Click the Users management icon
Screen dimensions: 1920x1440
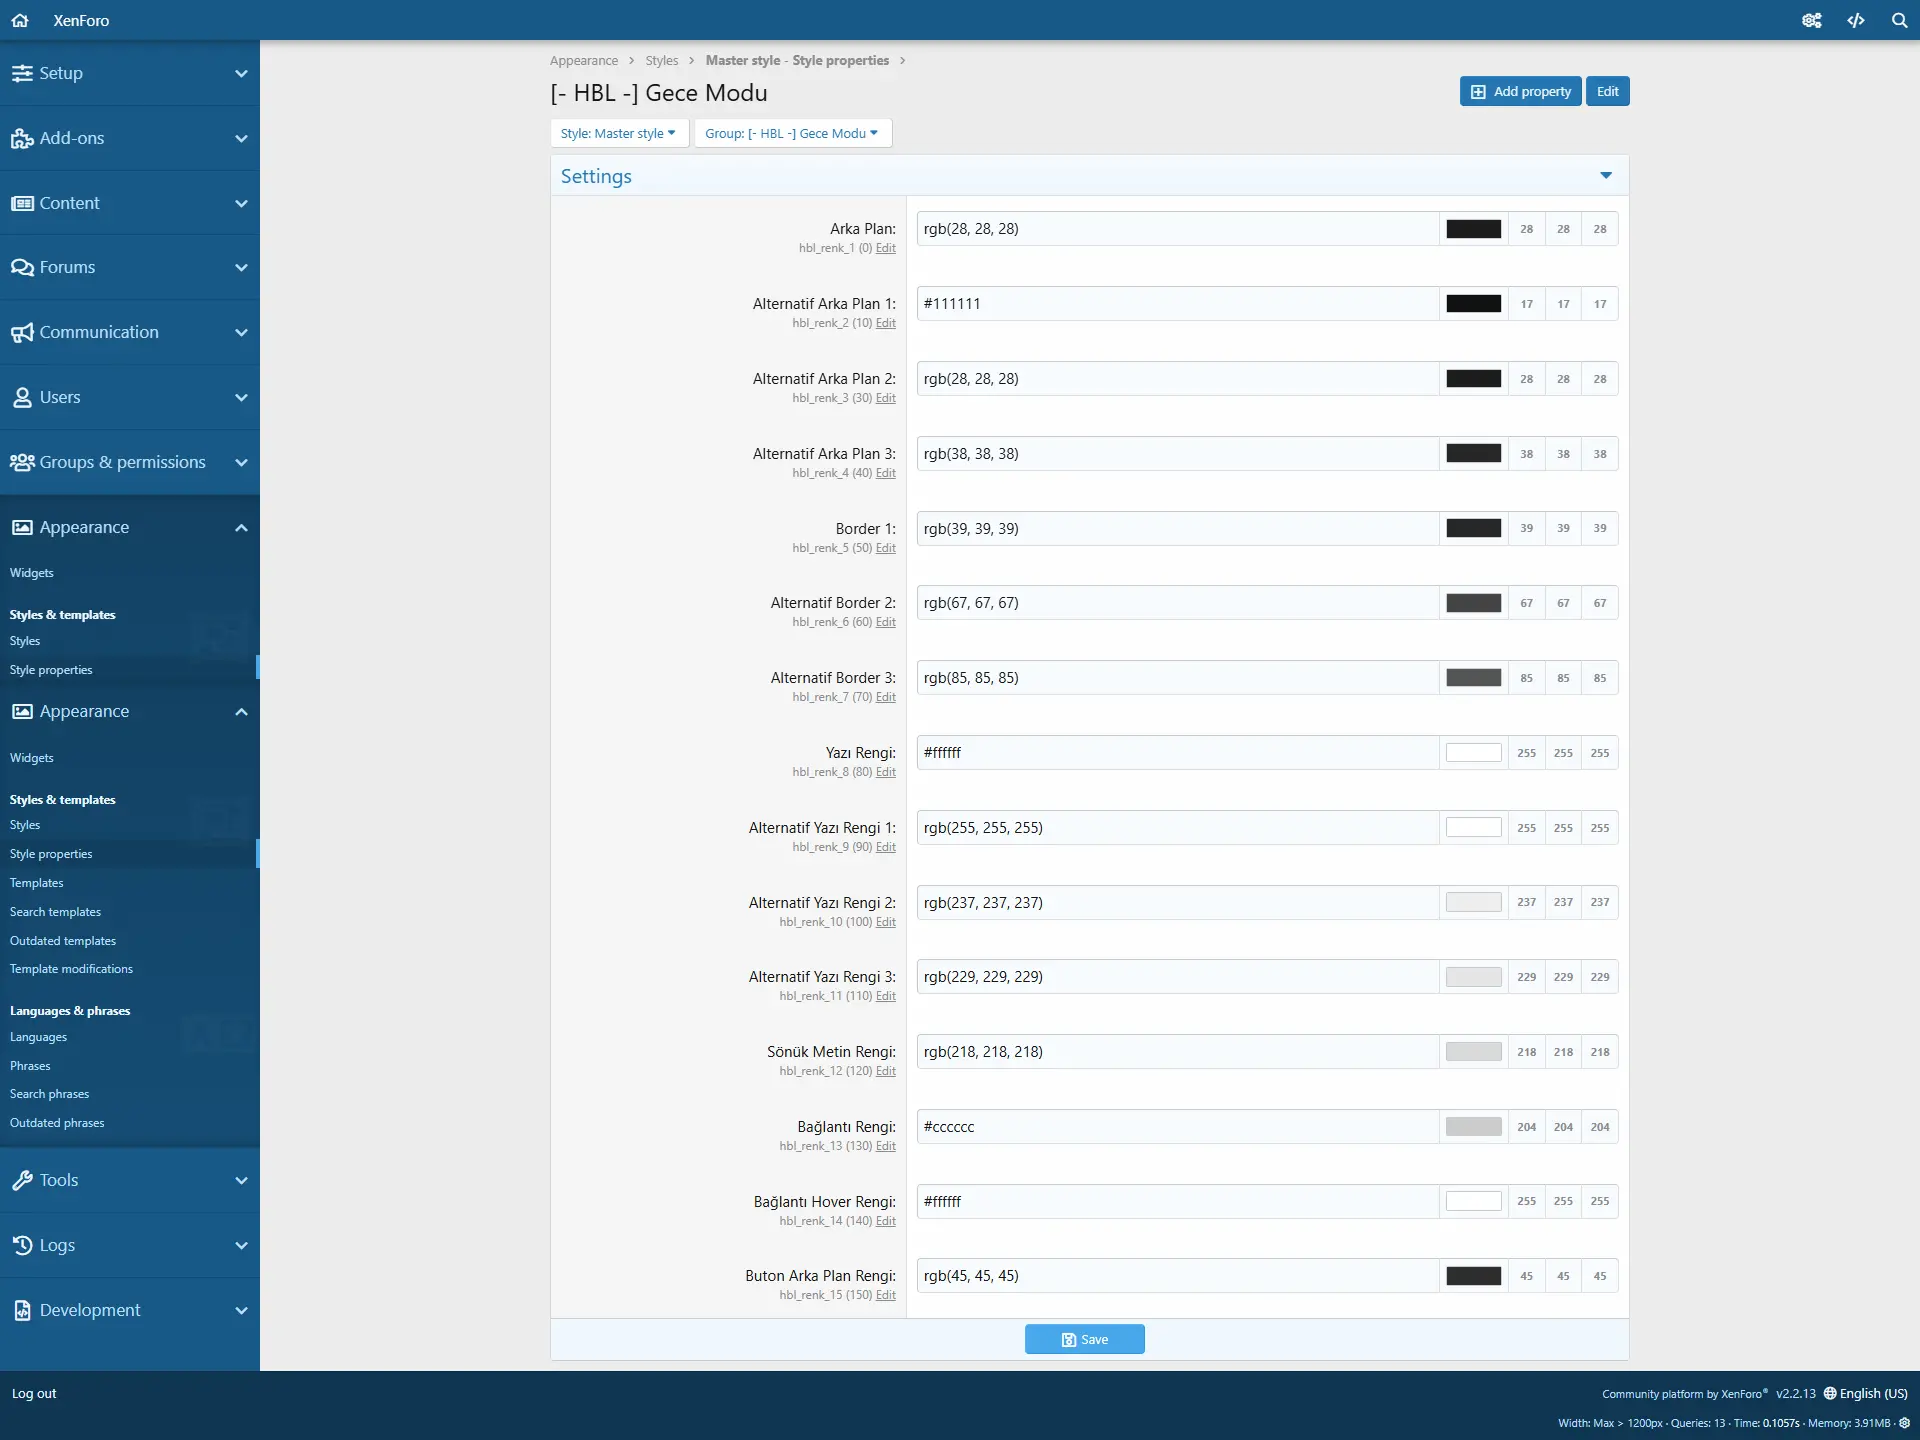click(x=23, y=396)
